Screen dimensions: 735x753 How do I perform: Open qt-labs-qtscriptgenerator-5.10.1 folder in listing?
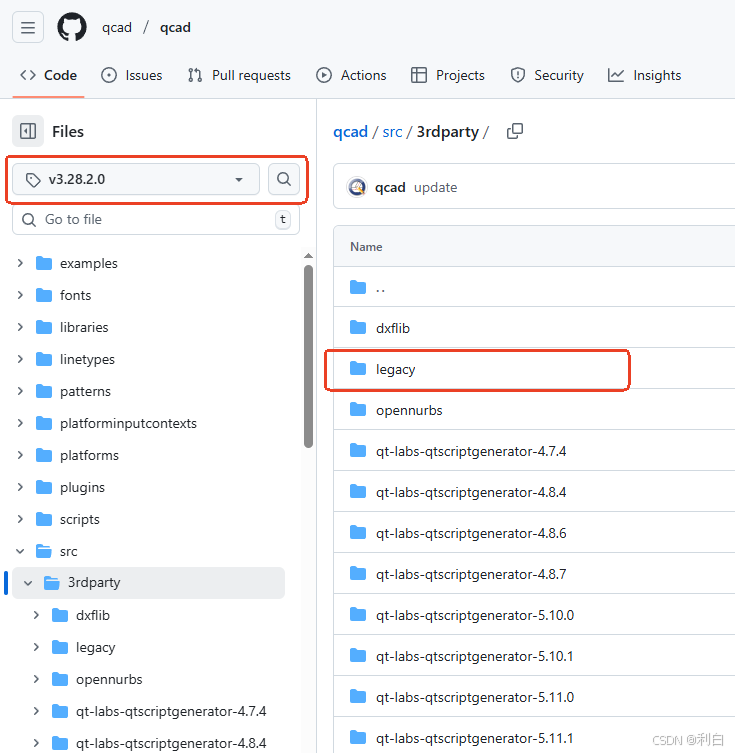475,656
